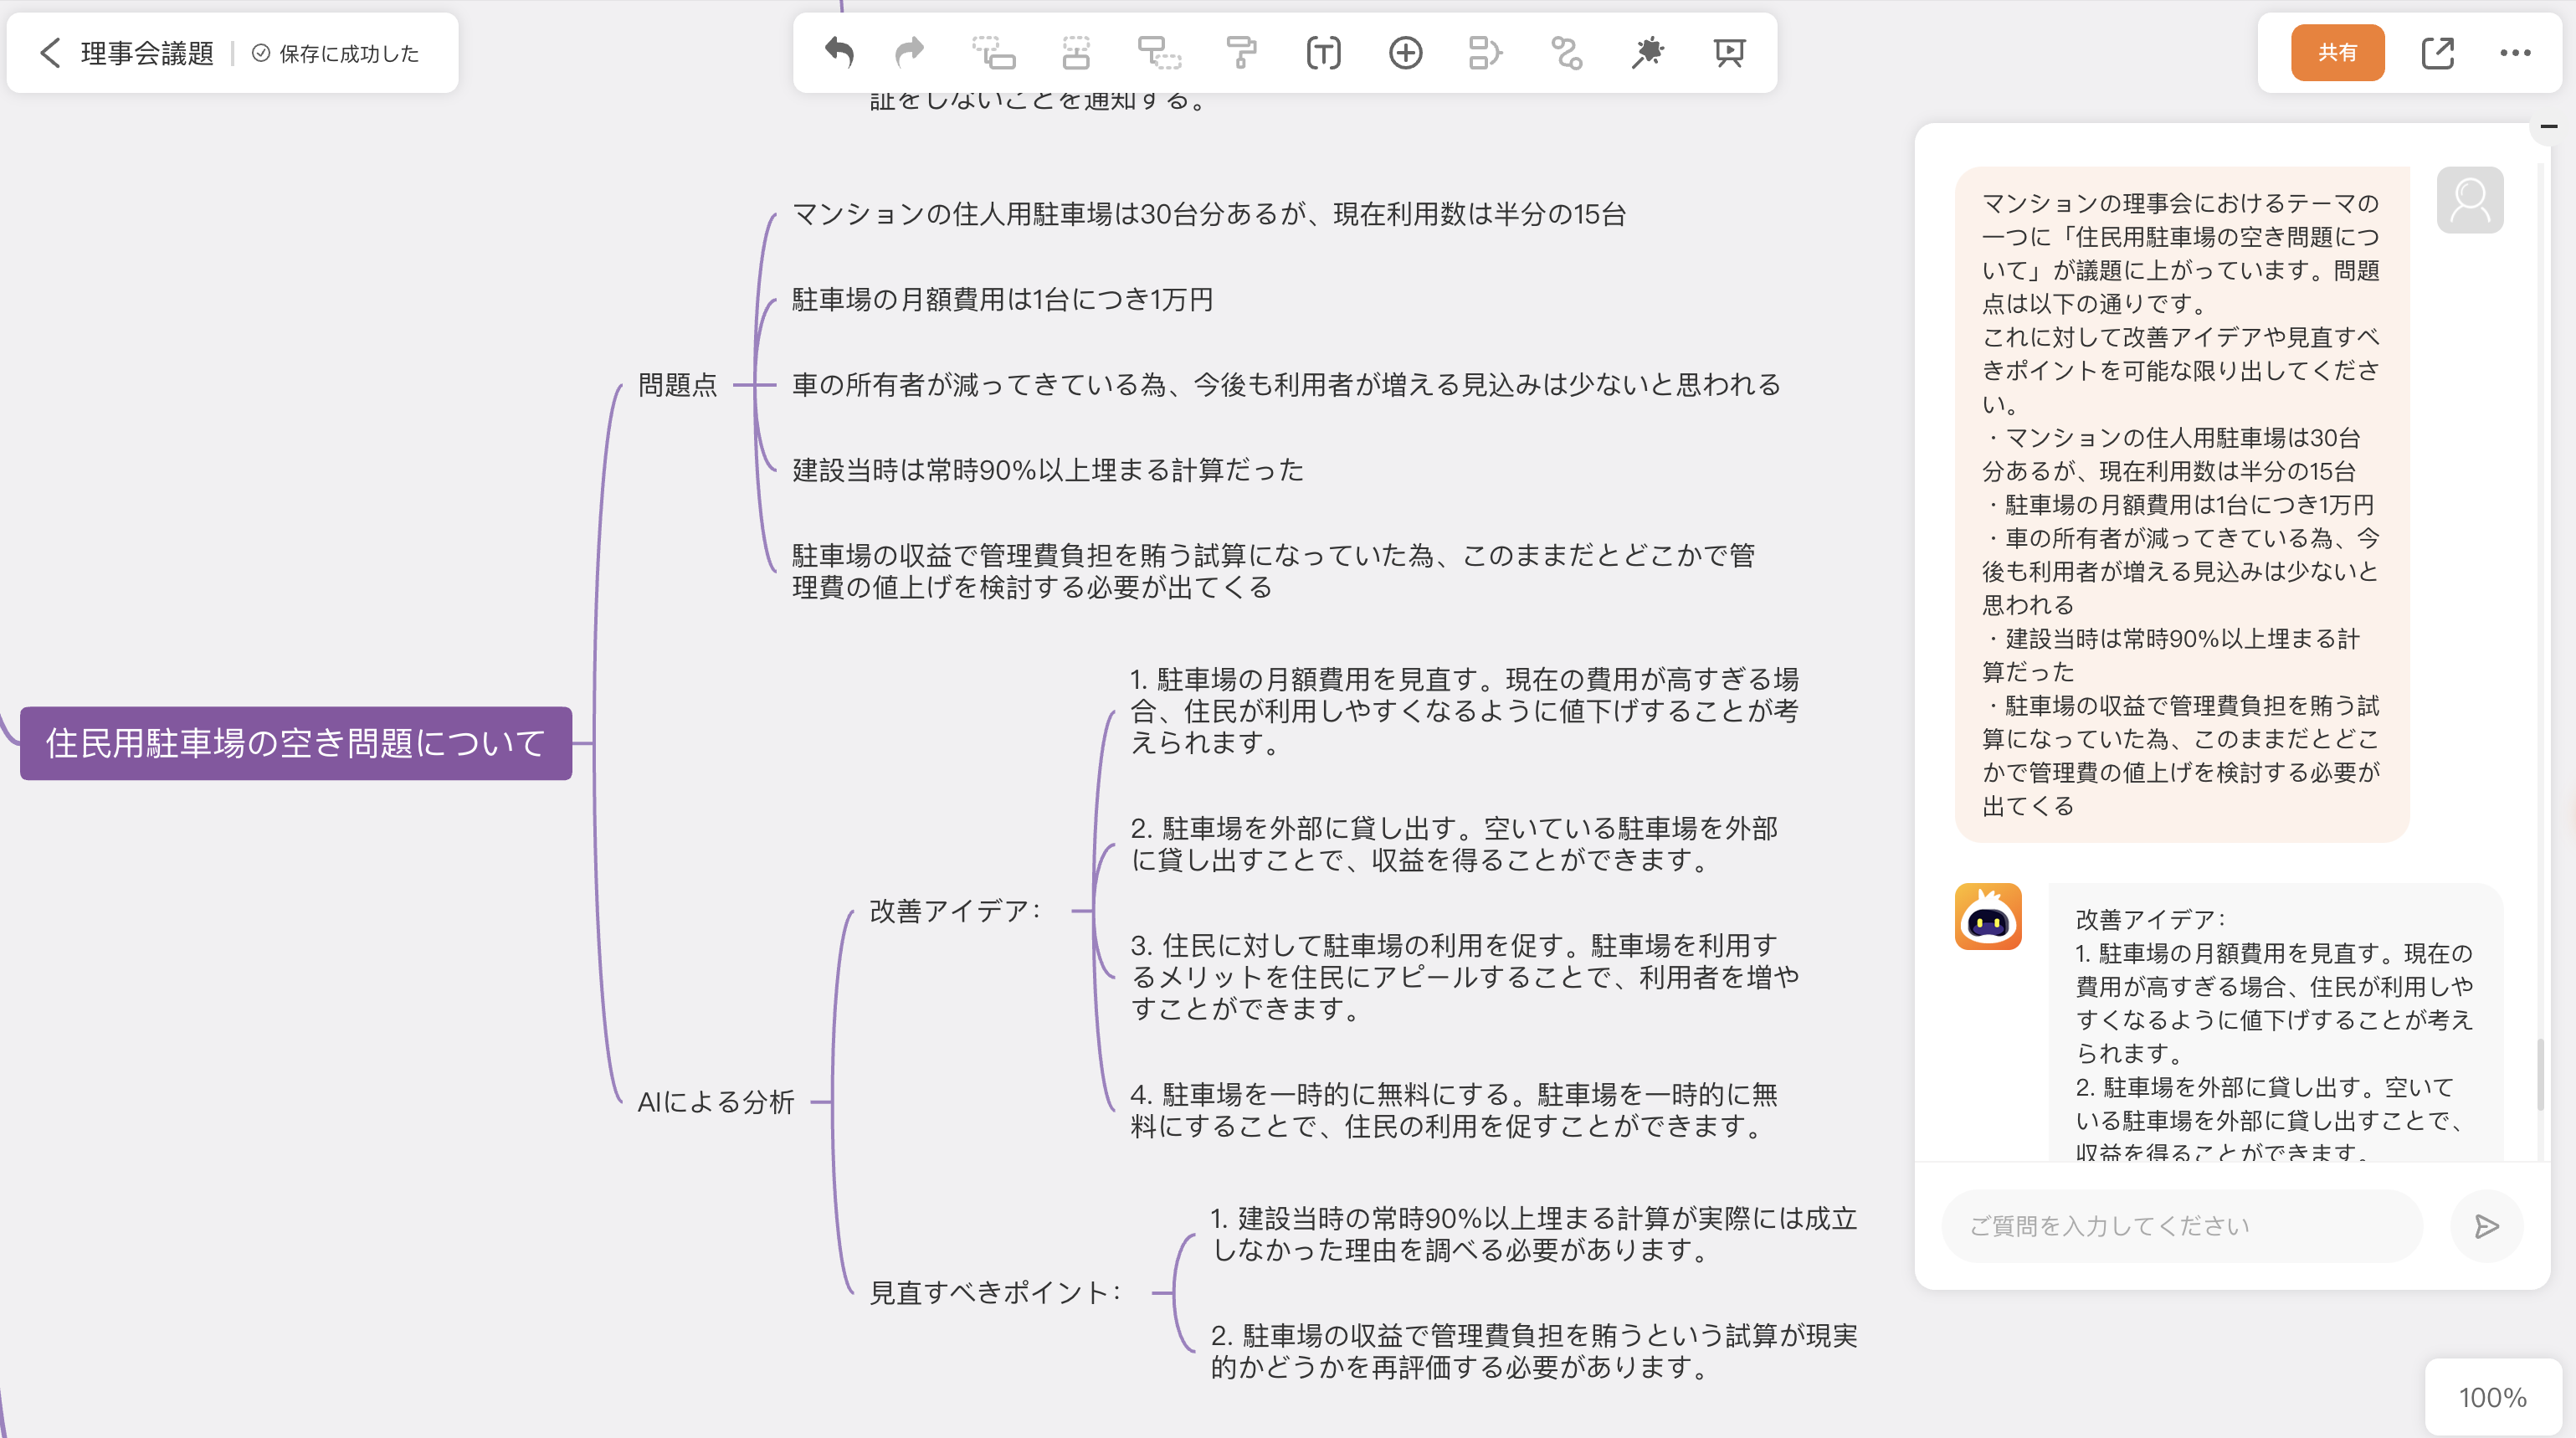Undo the last action
2576x1438 pixels.
click(840, 52)
